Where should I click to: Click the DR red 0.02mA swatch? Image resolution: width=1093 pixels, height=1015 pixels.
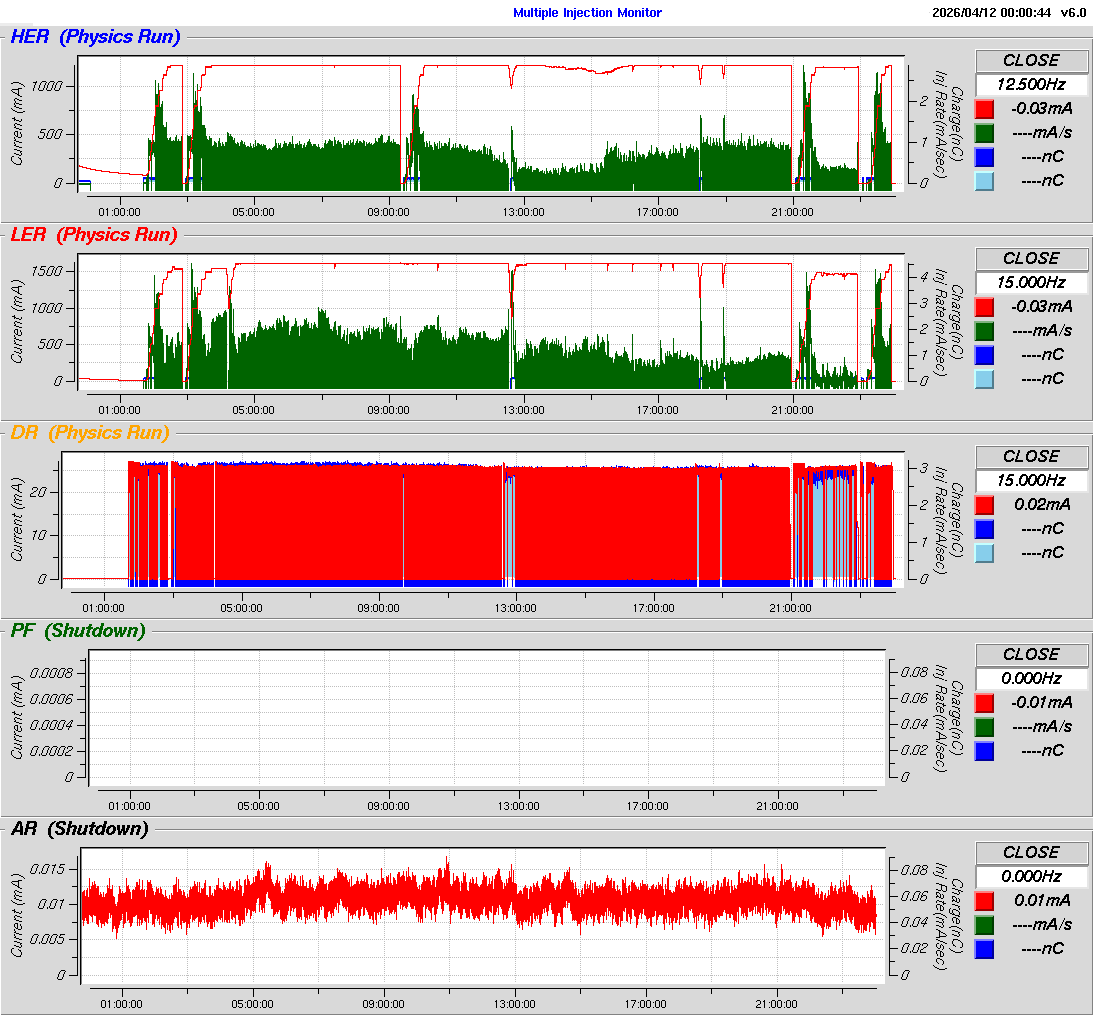point(985,505)
